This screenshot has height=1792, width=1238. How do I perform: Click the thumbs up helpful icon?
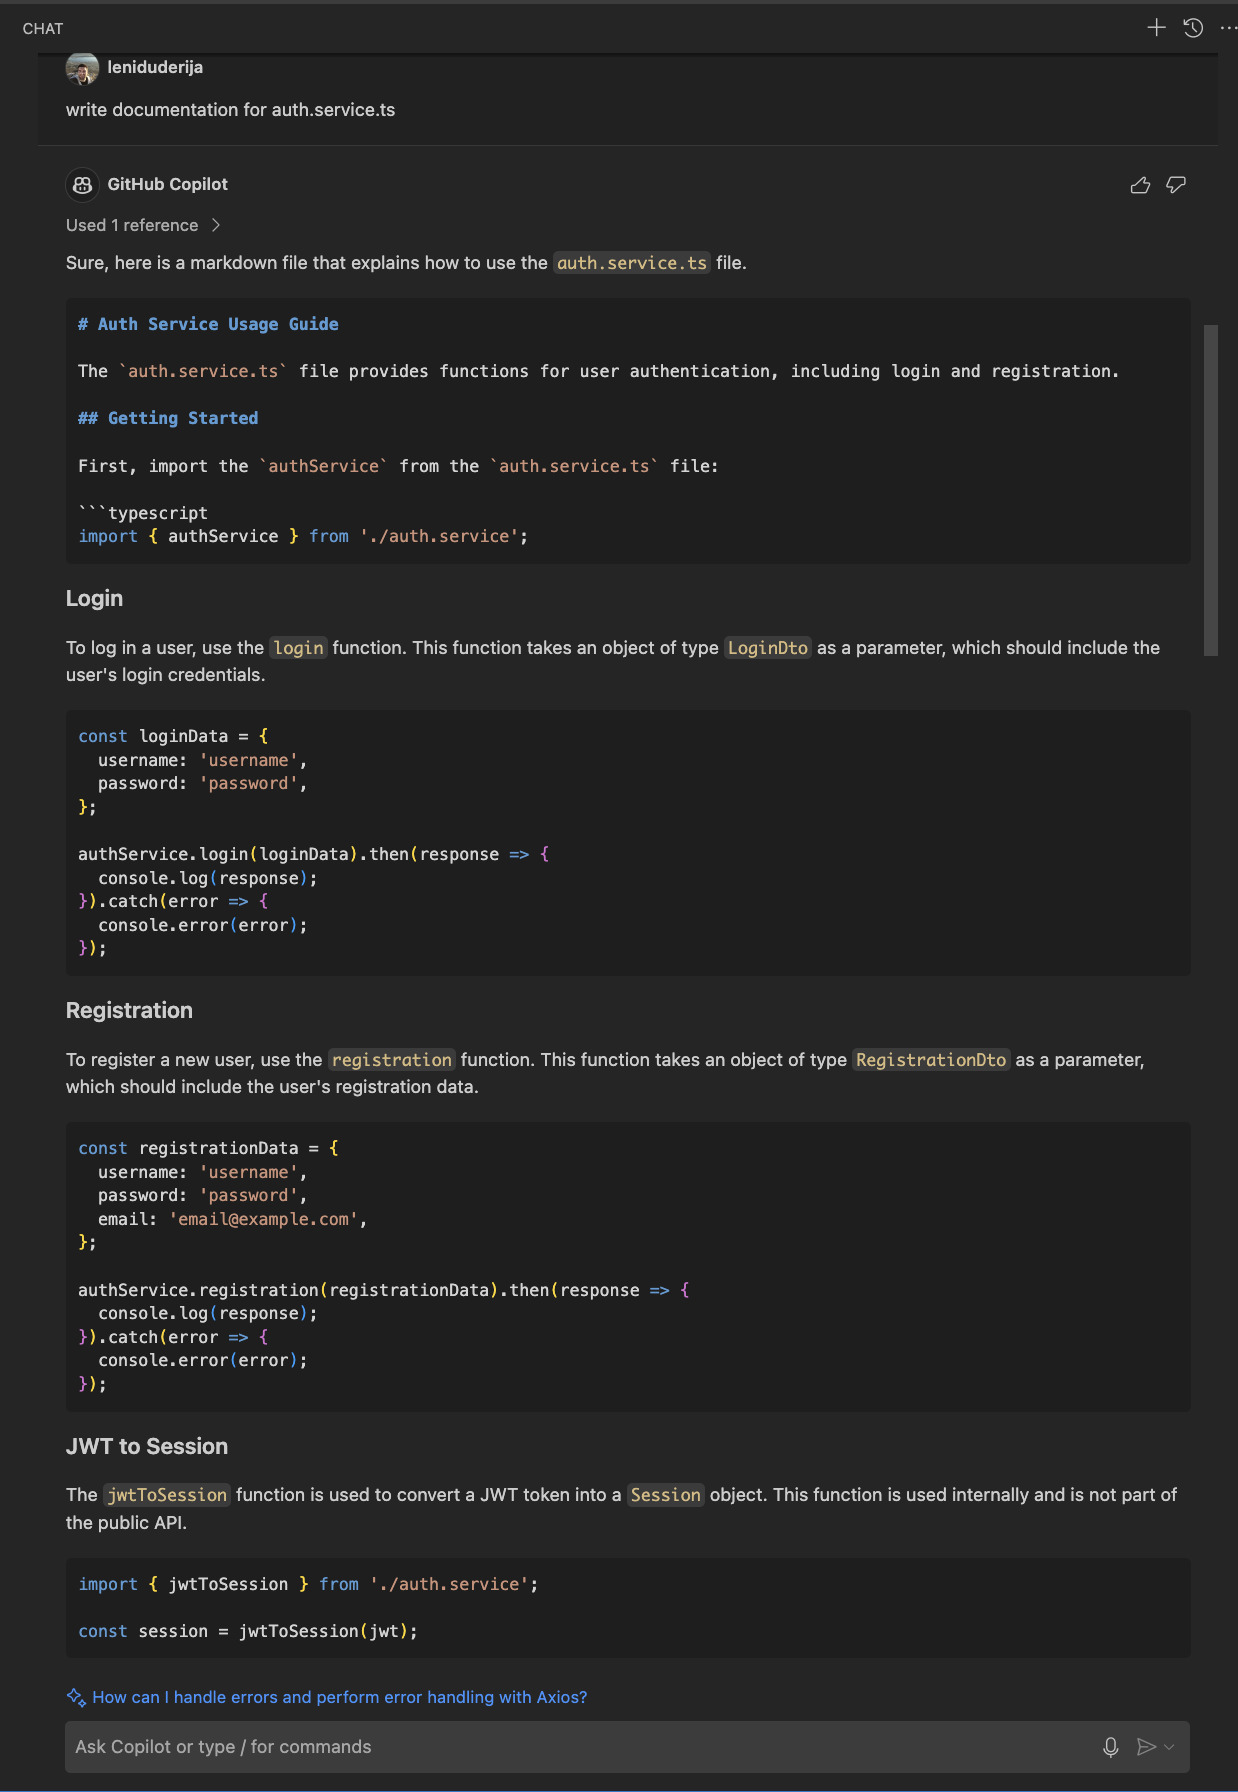pos(1140,185)
